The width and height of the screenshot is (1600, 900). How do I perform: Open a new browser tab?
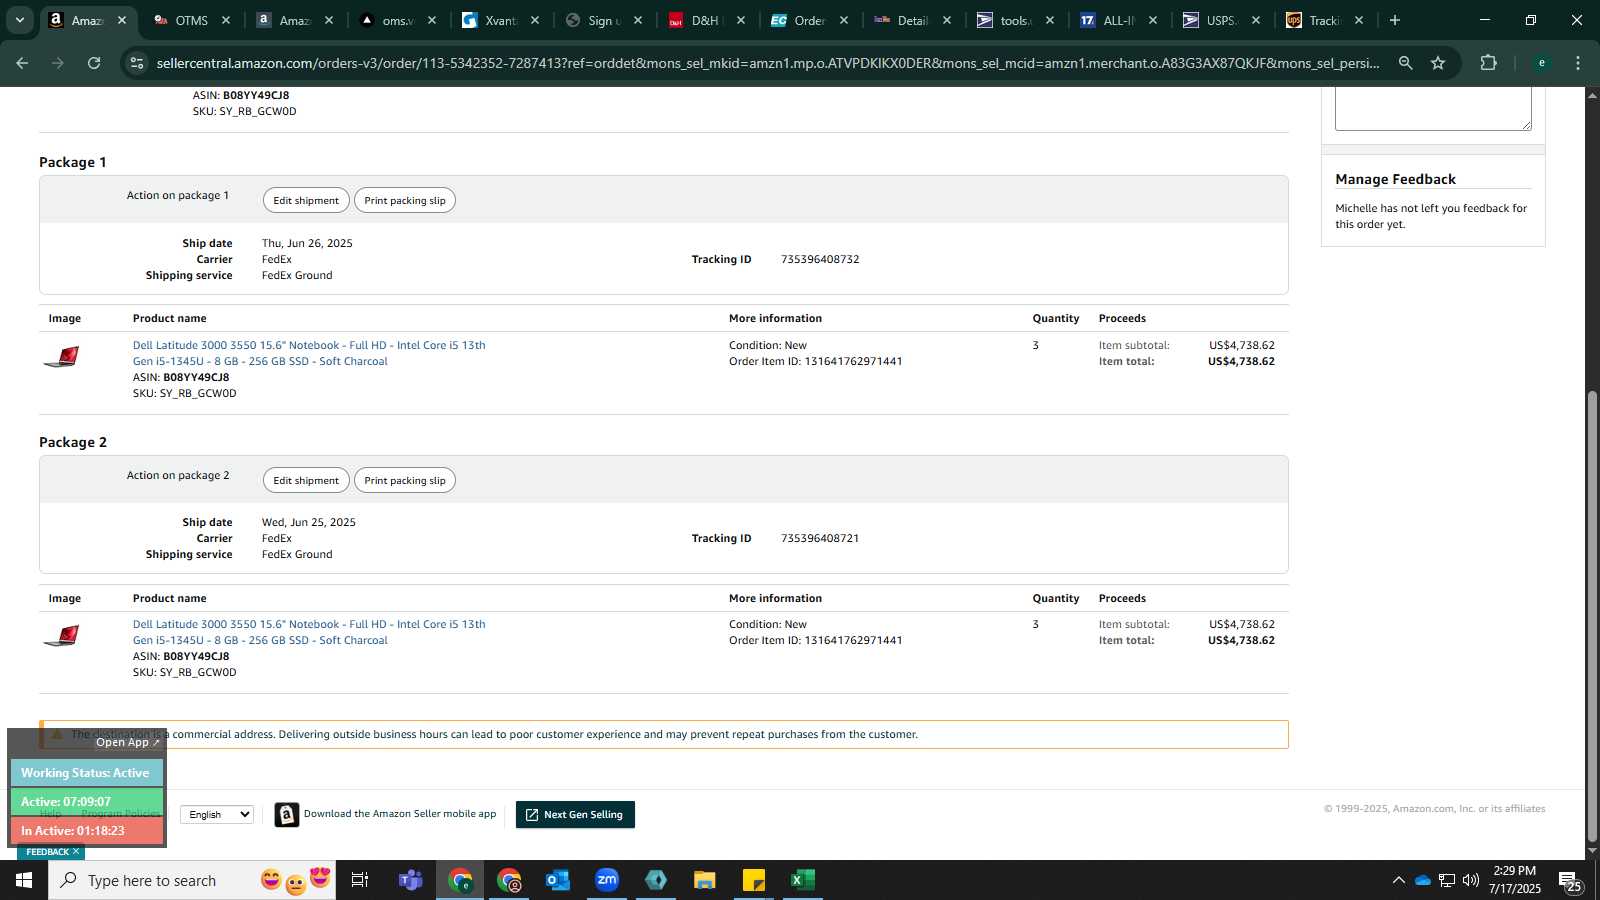click(x=1395, y=20)
